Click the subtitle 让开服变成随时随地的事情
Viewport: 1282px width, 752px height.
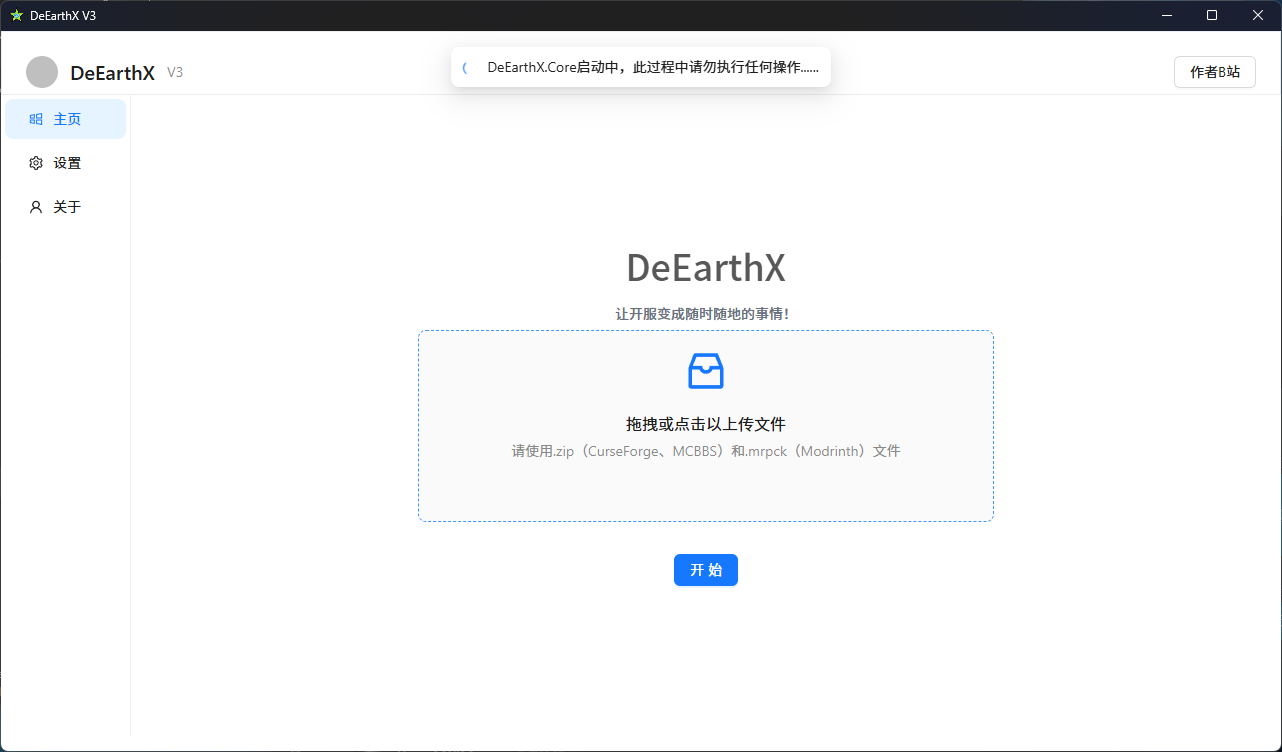pyautogui.click(x=705, y=312)
